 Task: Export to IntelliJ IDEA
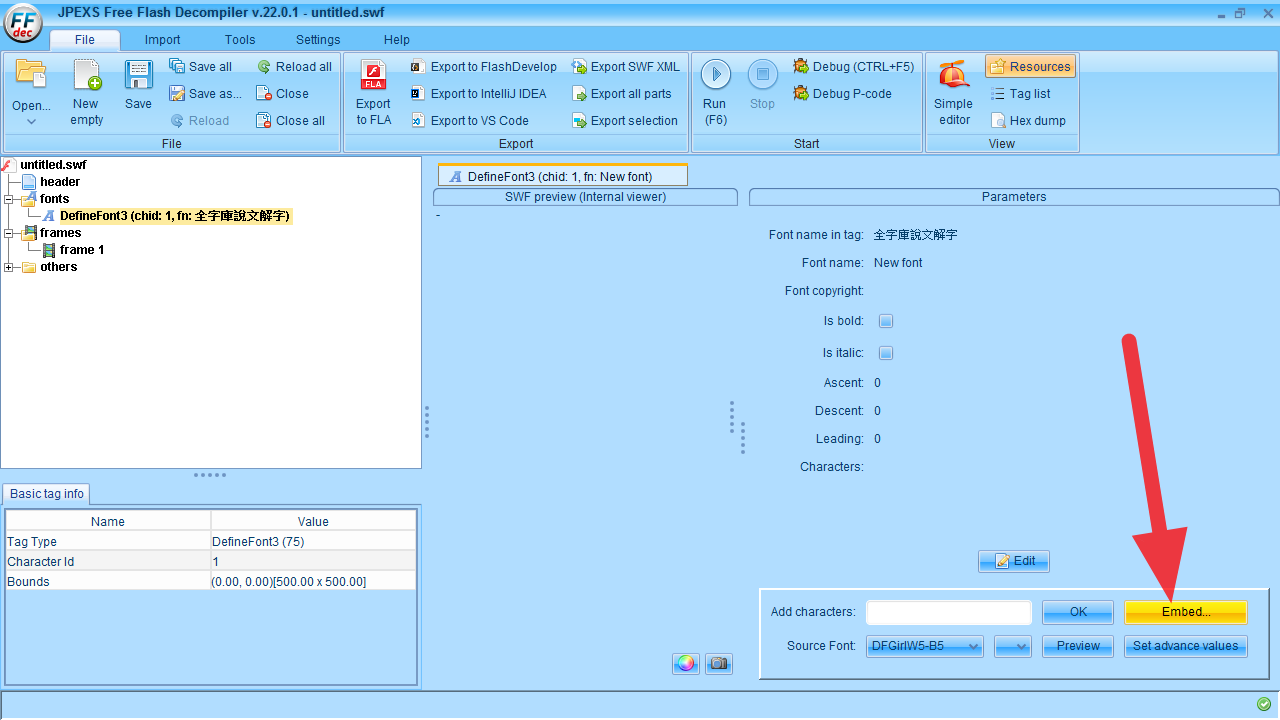click(479, 94)
